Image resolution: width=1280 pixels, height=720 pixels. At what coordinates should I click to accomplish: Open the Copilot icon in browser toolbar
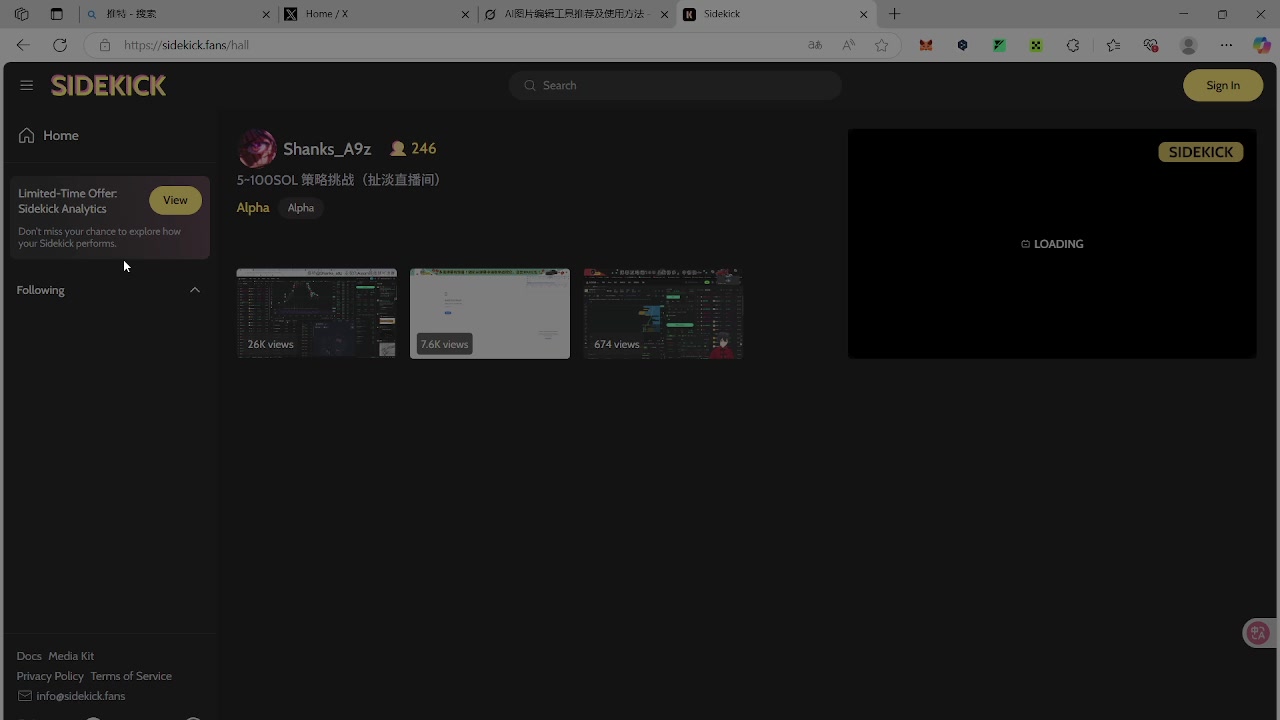pyautogui.click(x=1261, y=45)
